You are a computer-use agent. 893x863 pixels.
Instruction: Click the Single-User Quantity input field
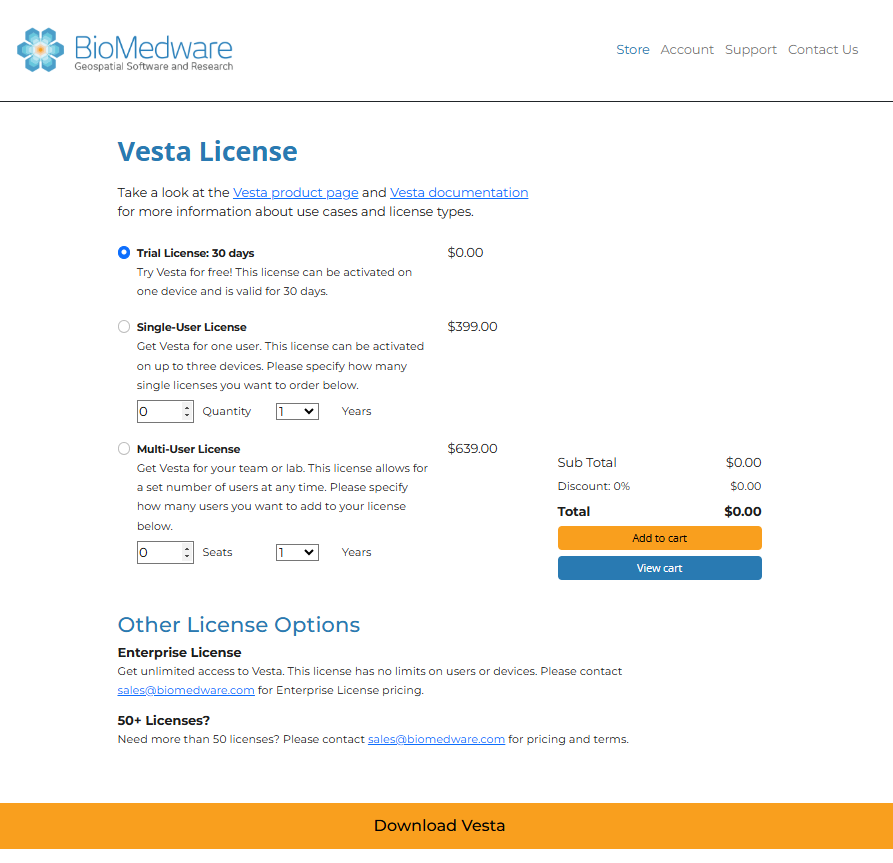pos(165,411)
